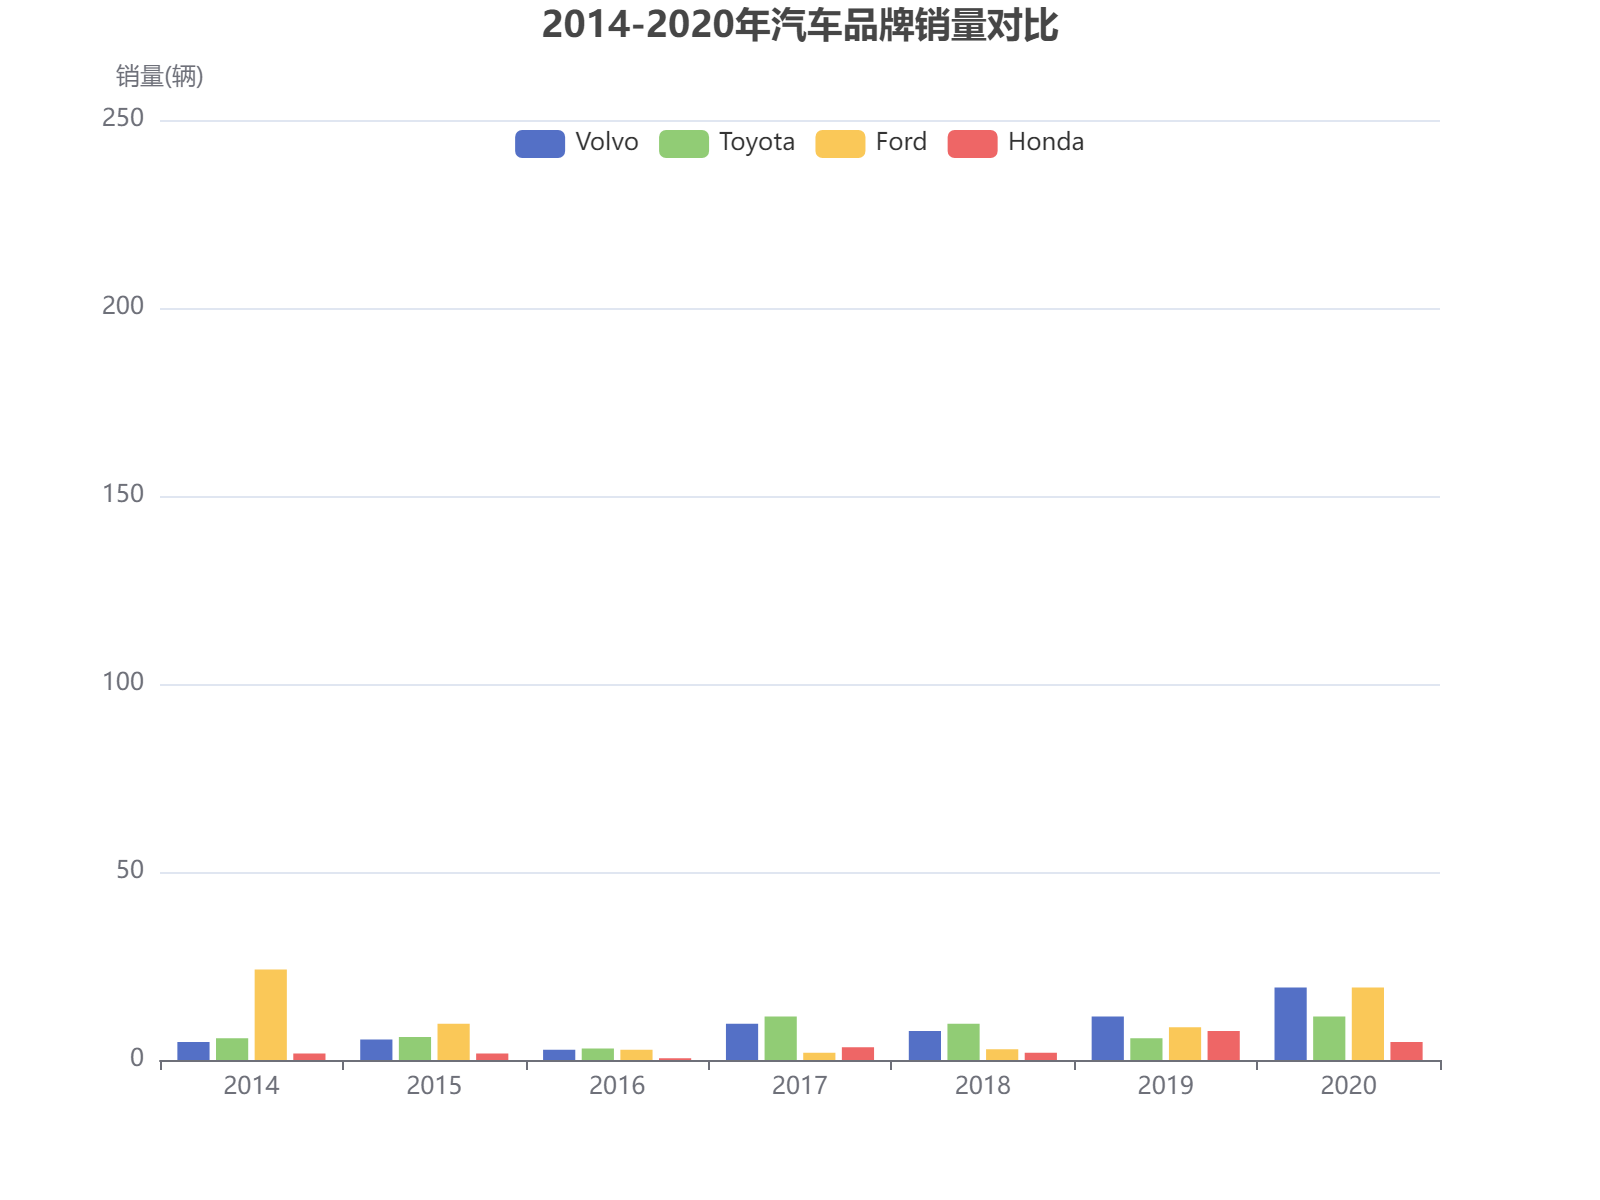Click the 销量(辆) axis label
The image size is (1600, 1200).
click(158, 77)
